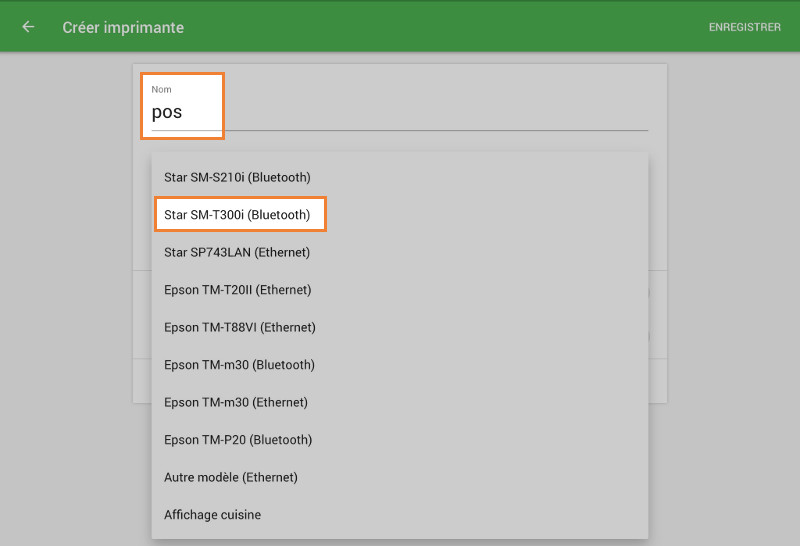Click the typed text "pos"
Screen dimensions: 800x546
[x=167, y=112]
